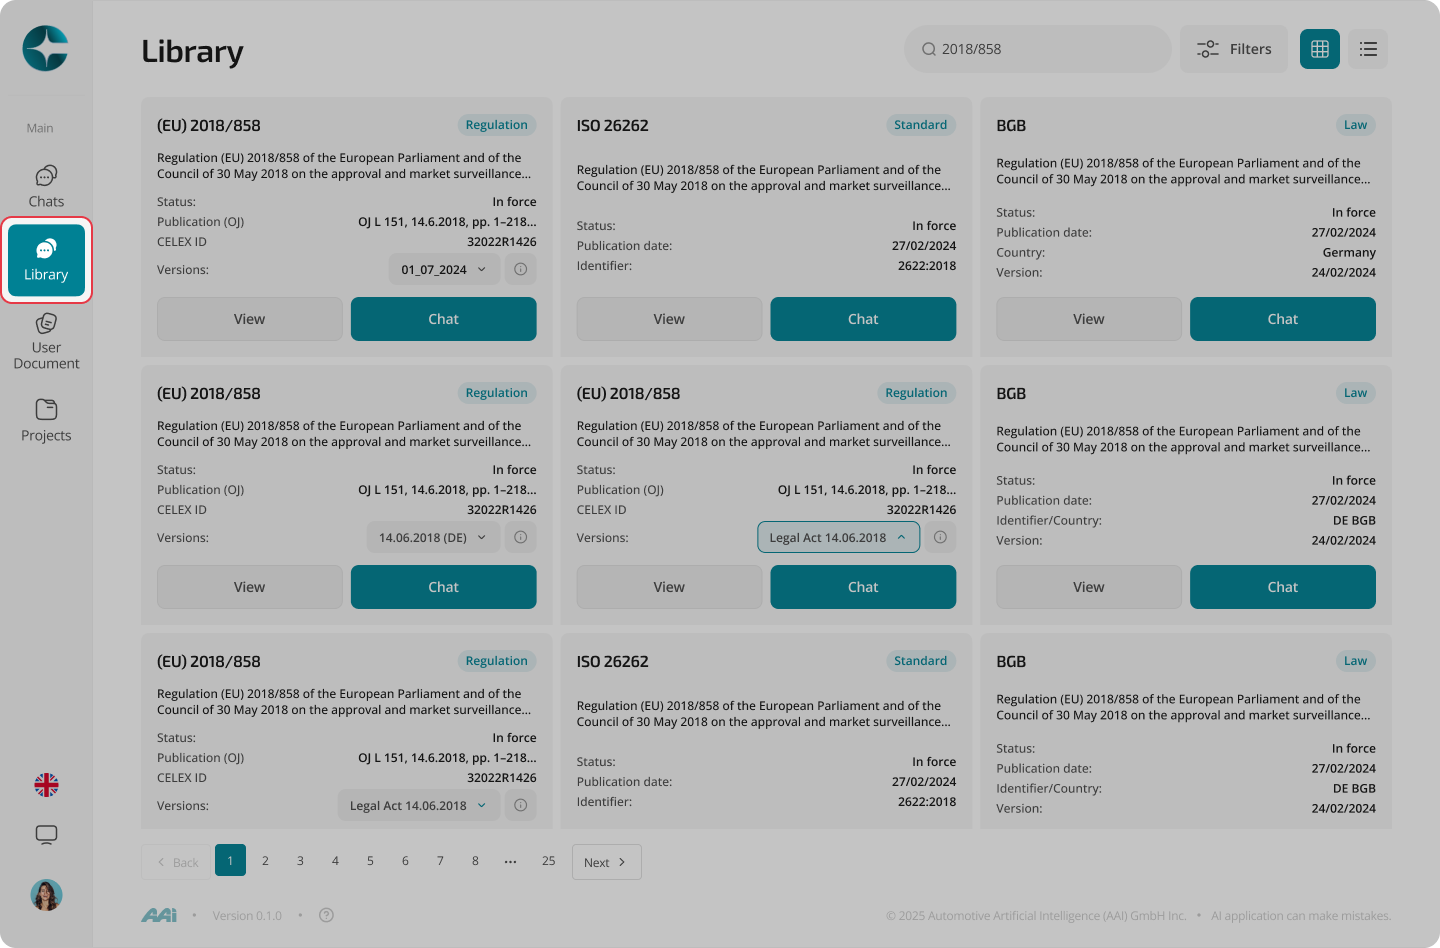The image size is (1440, 948).
Task: Chat on BGB card with Country Germany
Action: click(1283, 319)
